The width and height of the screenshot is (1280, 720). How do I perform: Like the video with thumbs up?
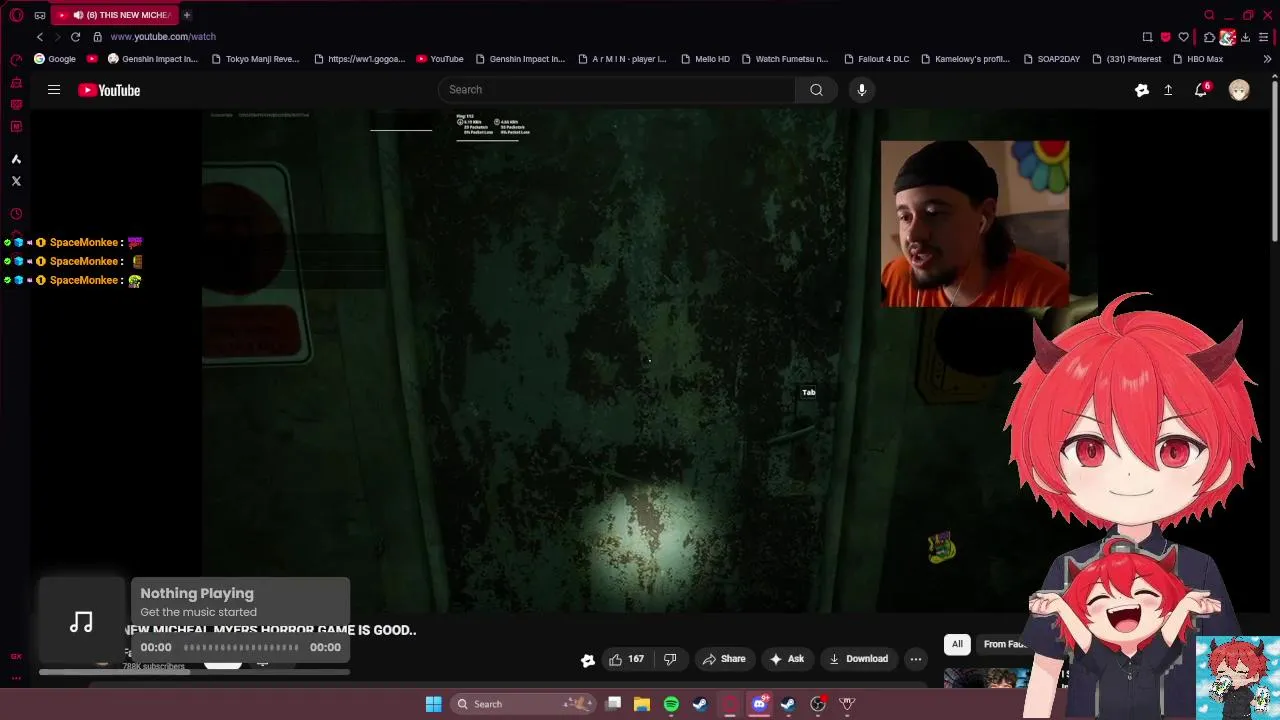tap(626, 659)
